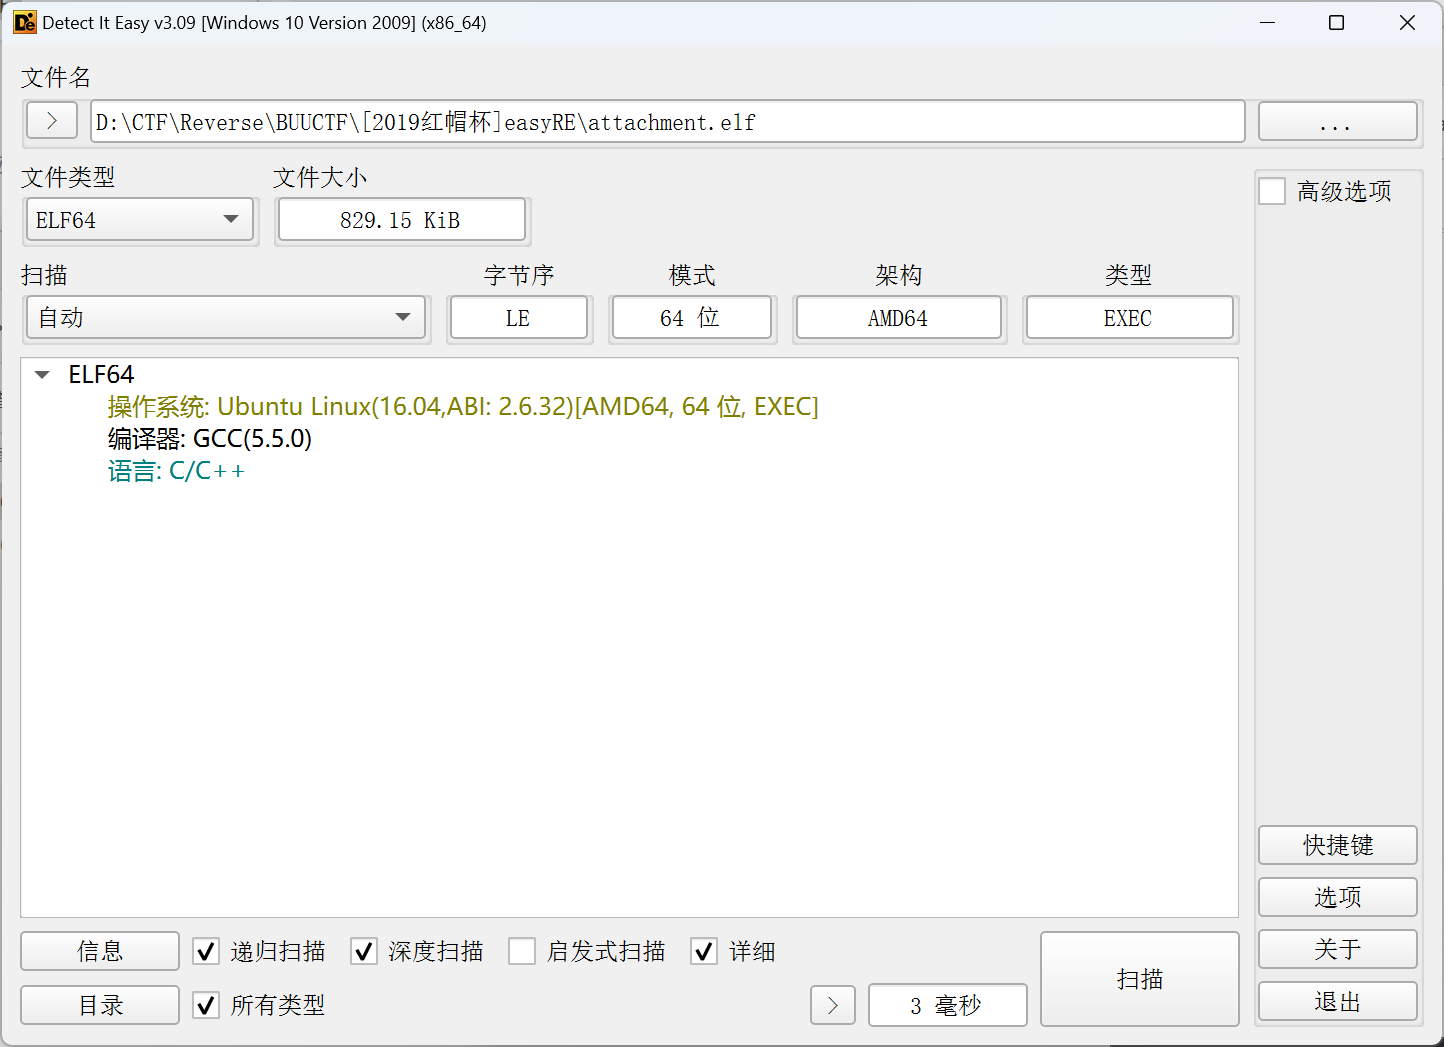Select the ELF64 tree root item
The width and height of the screenshot is (1444, 1047).
tap(101, 375)
